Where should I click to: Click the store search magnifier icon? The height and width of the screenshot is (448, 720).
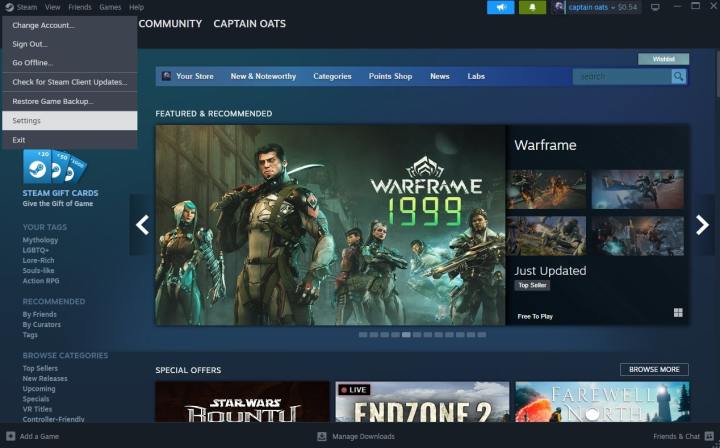(679, 76)
